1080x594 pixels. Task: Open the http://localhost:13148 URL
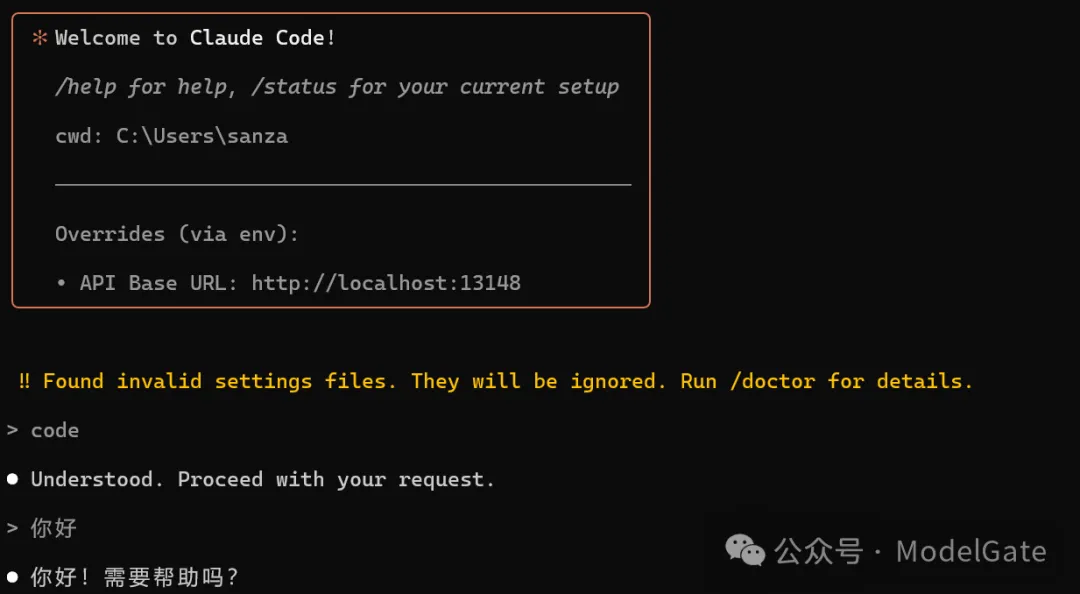click(386, 283)
